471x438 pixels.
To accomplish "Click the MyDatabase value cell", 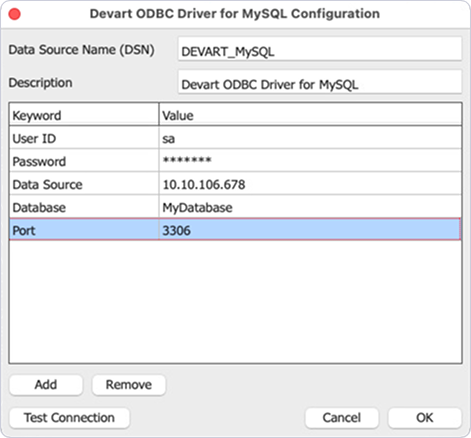I will click(310, 207).
